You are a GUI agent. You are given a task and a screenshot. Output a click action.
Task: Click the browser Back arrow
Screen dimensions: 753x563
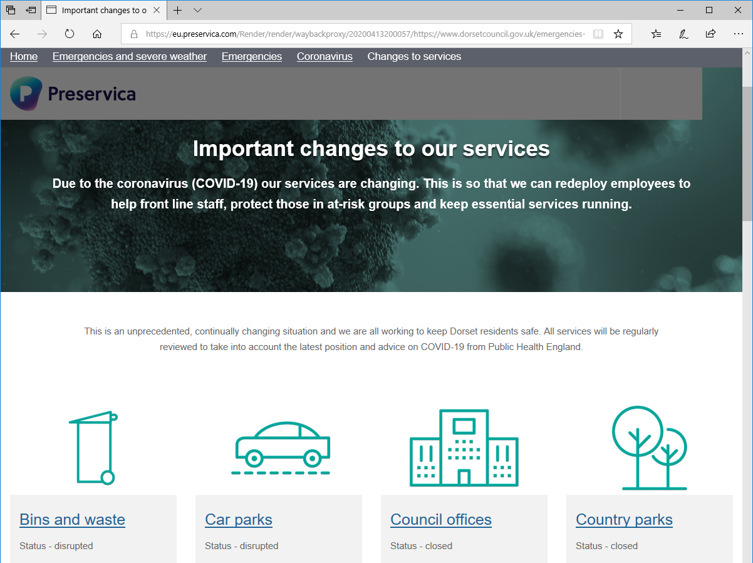pyautogui.click(x=15, y=34)
